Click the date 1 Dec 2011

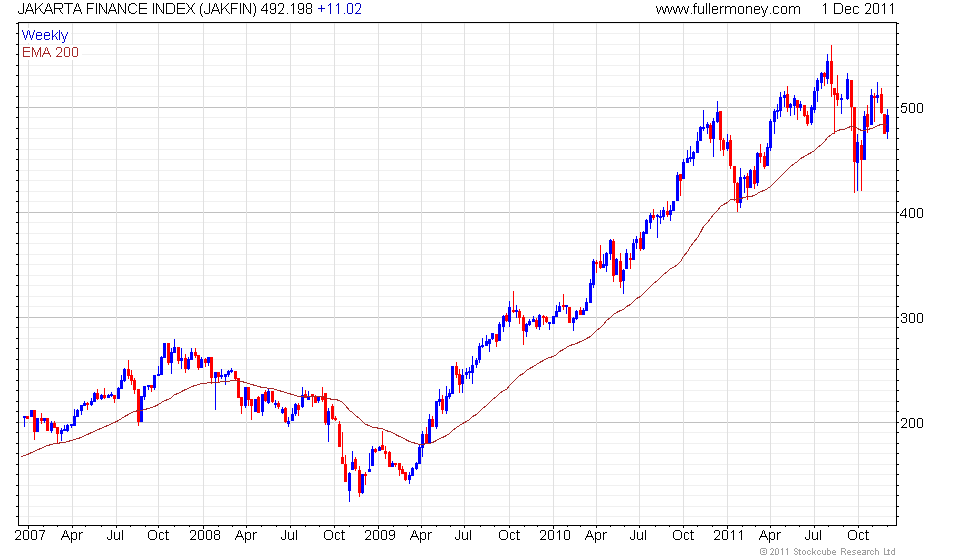(858, 9)
